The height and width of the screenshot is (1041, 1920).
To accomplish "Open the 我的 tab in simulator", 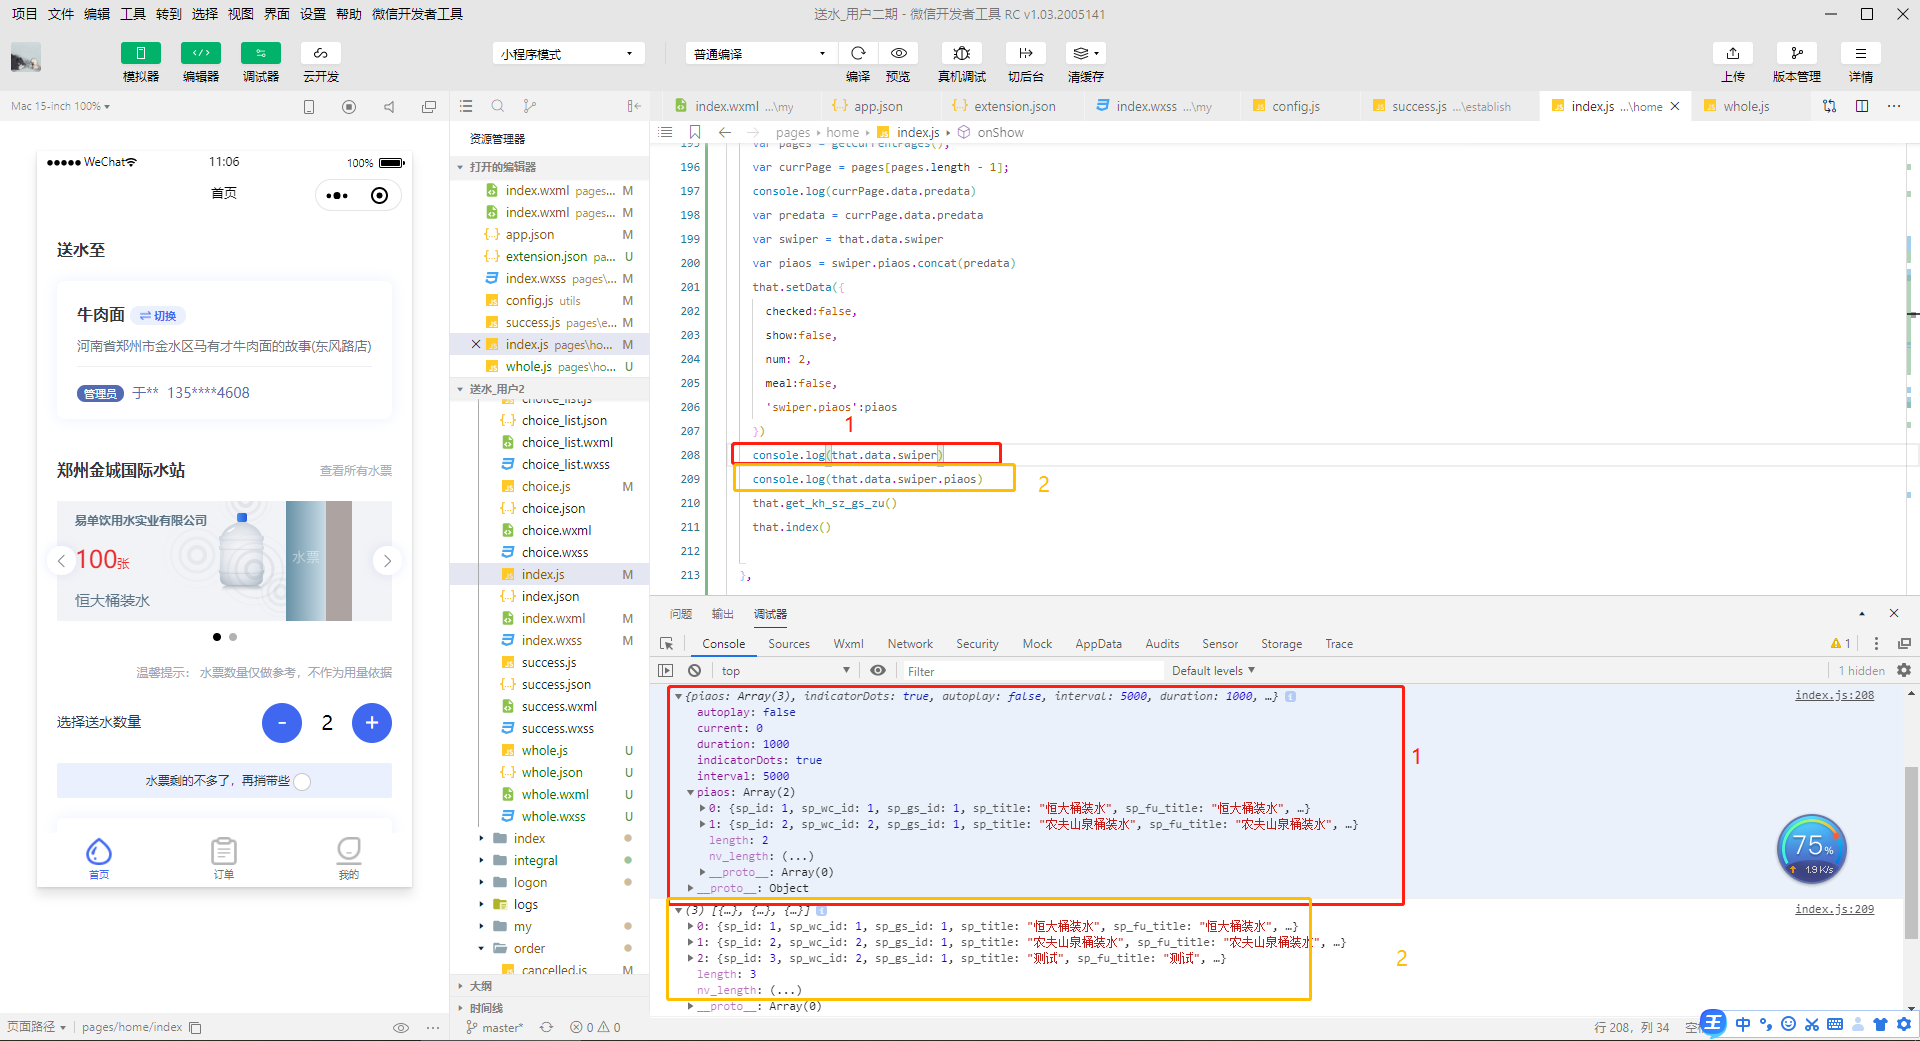I will point(349,858).
